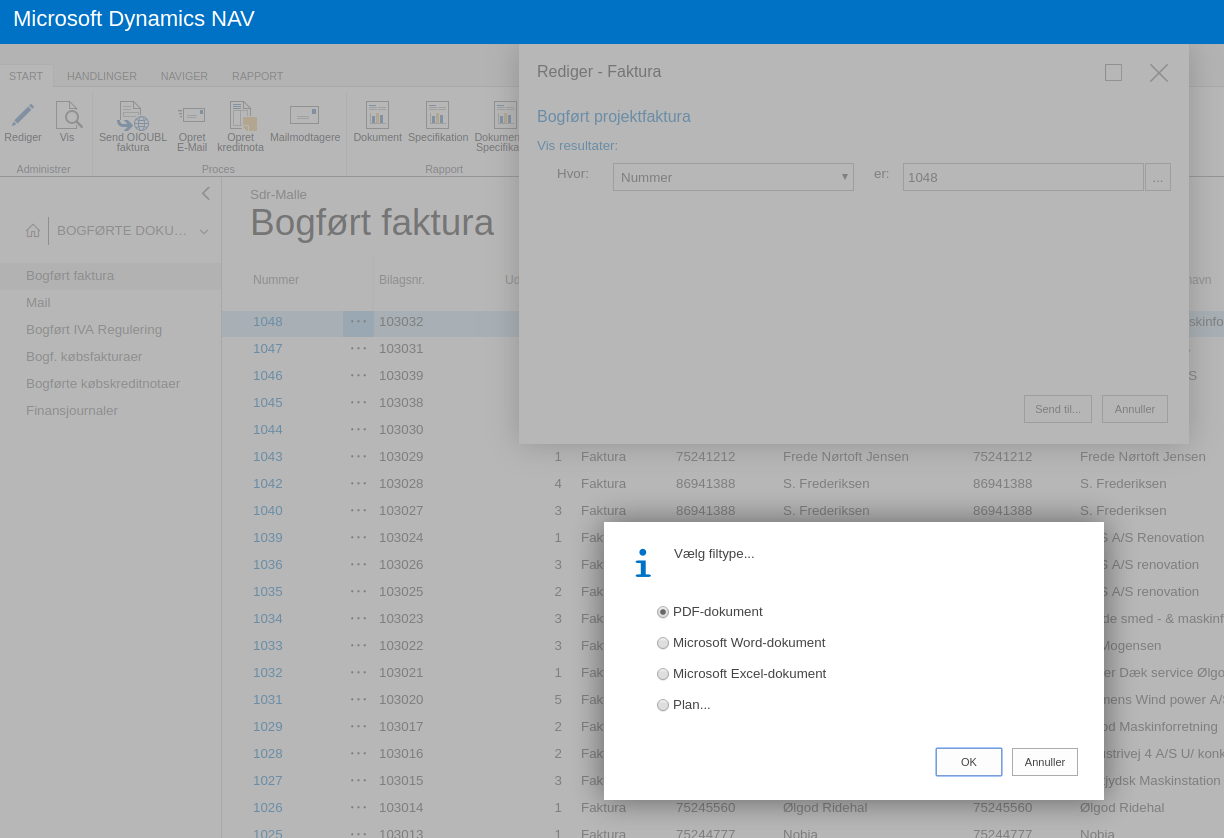This screenshot has width=1224, height=838.
Task: Open Bogført faktura in the navigation pane
Action: point(110,275)
